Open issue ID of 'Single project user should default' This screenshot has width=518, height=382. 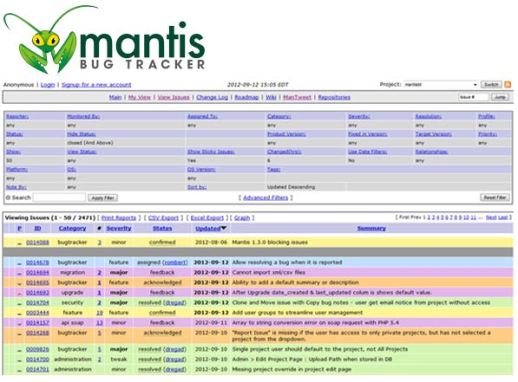(x=38, y=349)
